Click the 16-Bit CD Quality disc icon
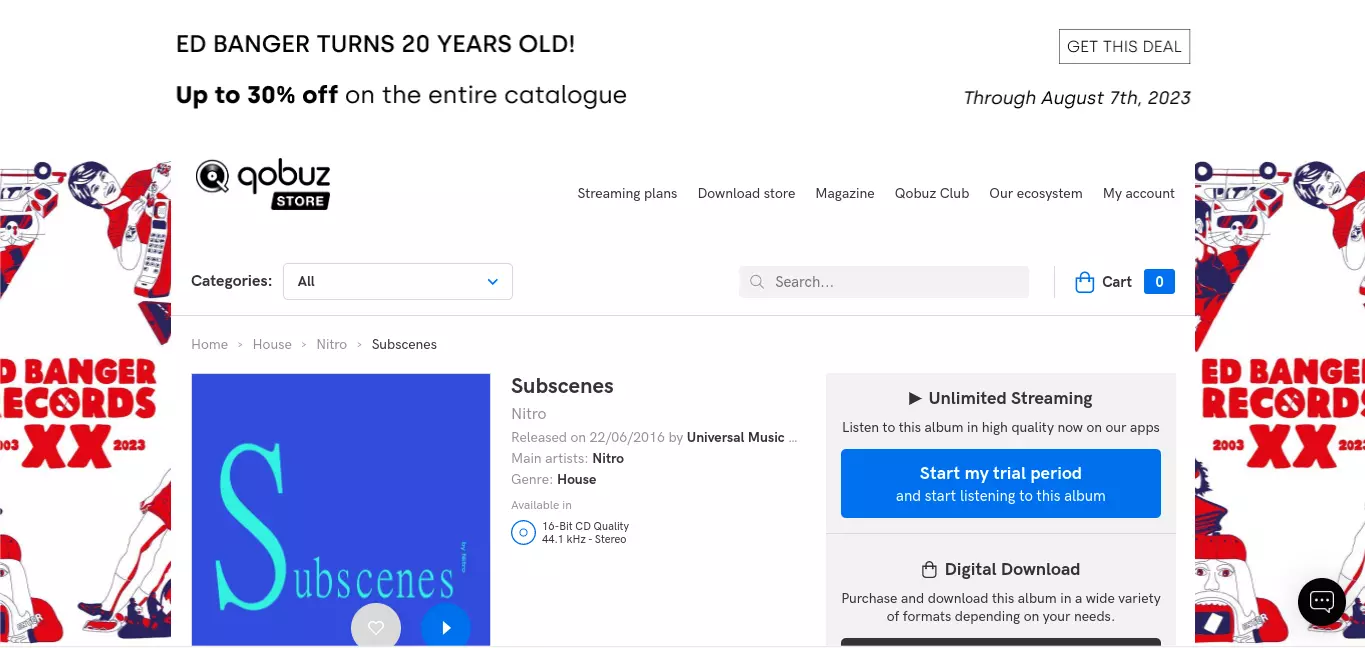The width and height of the screenshot is (1365, 648). pos(523,532)
